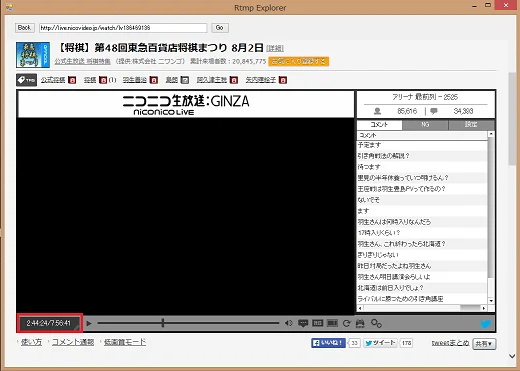Click the dark TAG label icon

pyautogui.click(x=26, y=80)
